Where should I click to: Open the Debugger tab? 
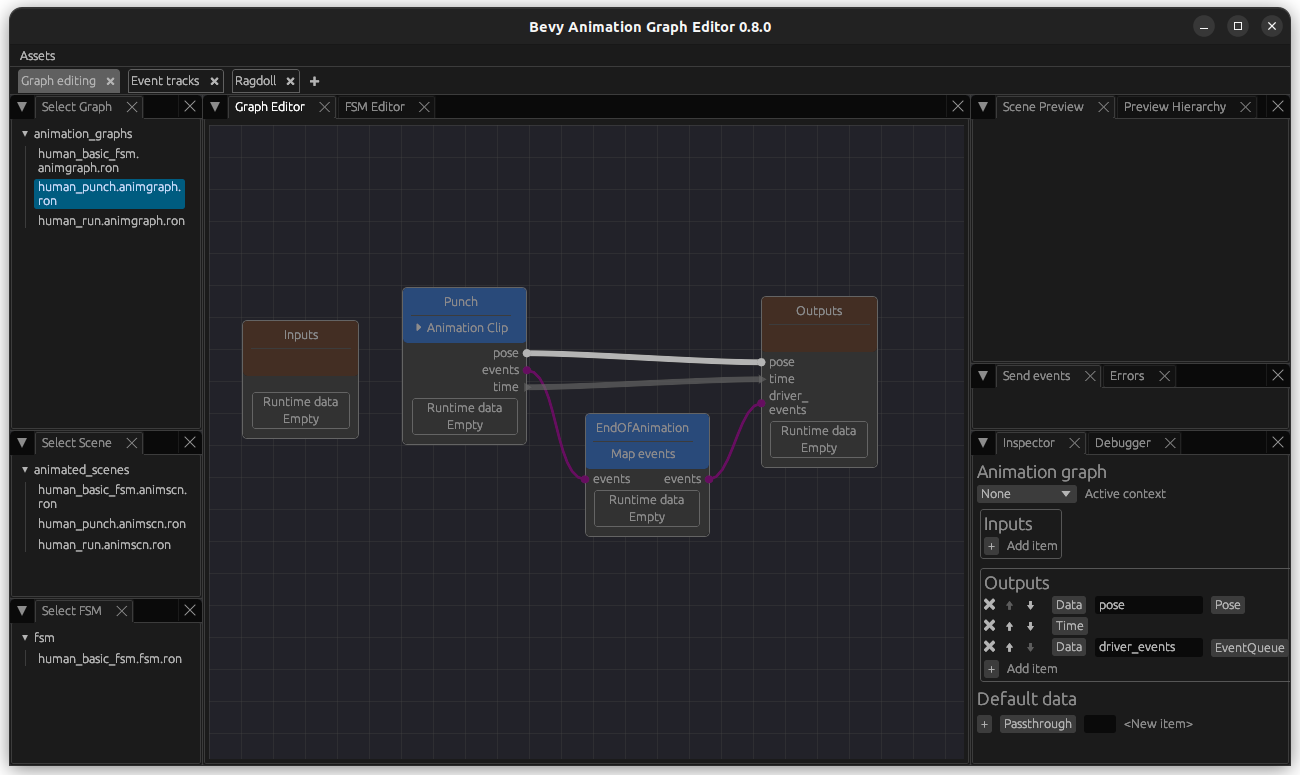coord(1121,442)
